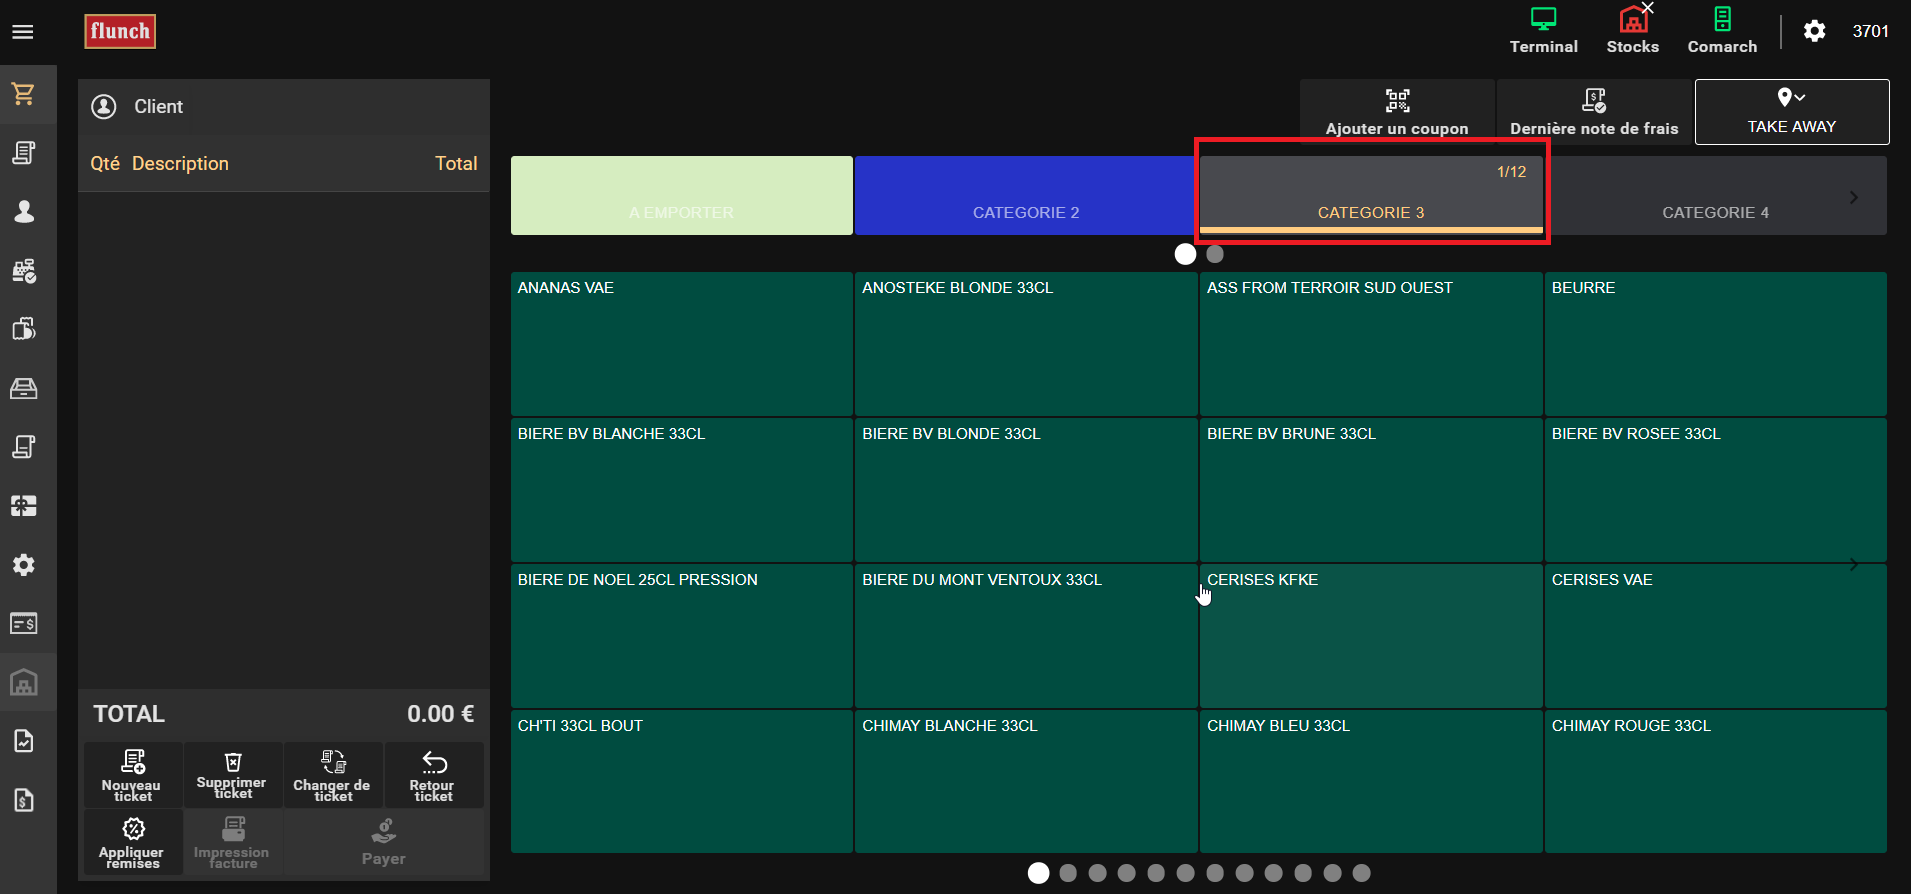
Task: Jump to last product page dot
Action: [x=1361, y=873]
